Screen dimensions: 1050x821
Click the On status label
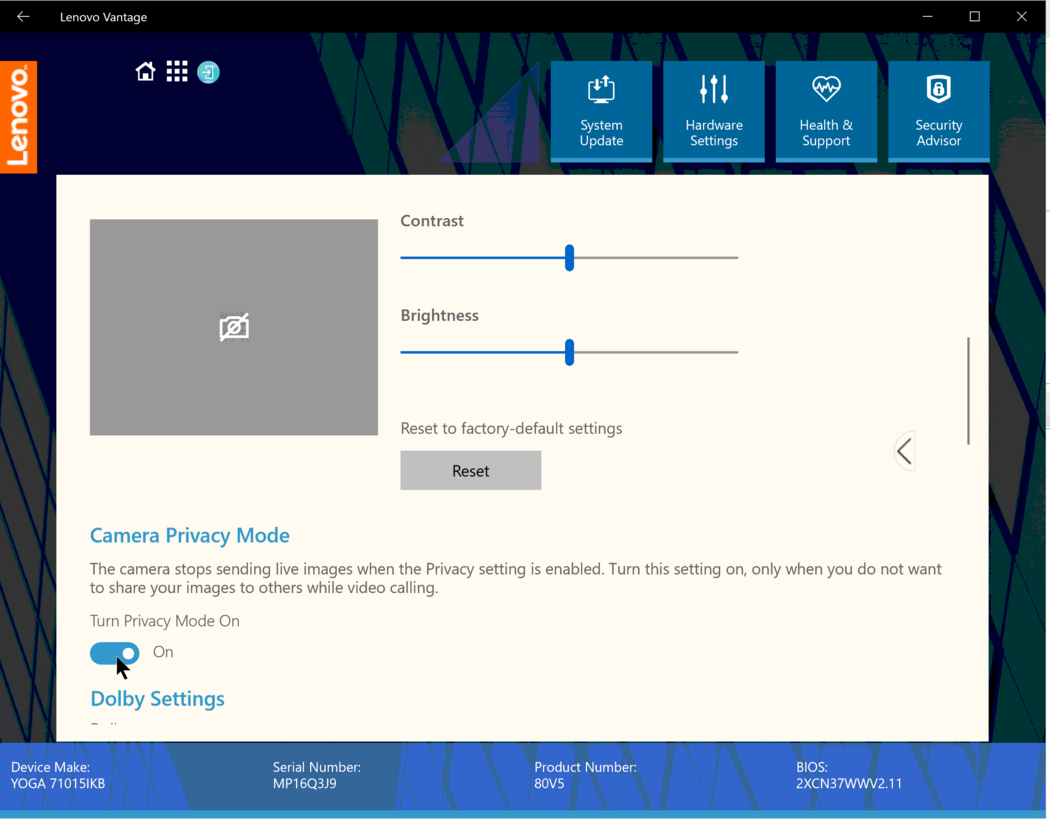click(163, 652)
